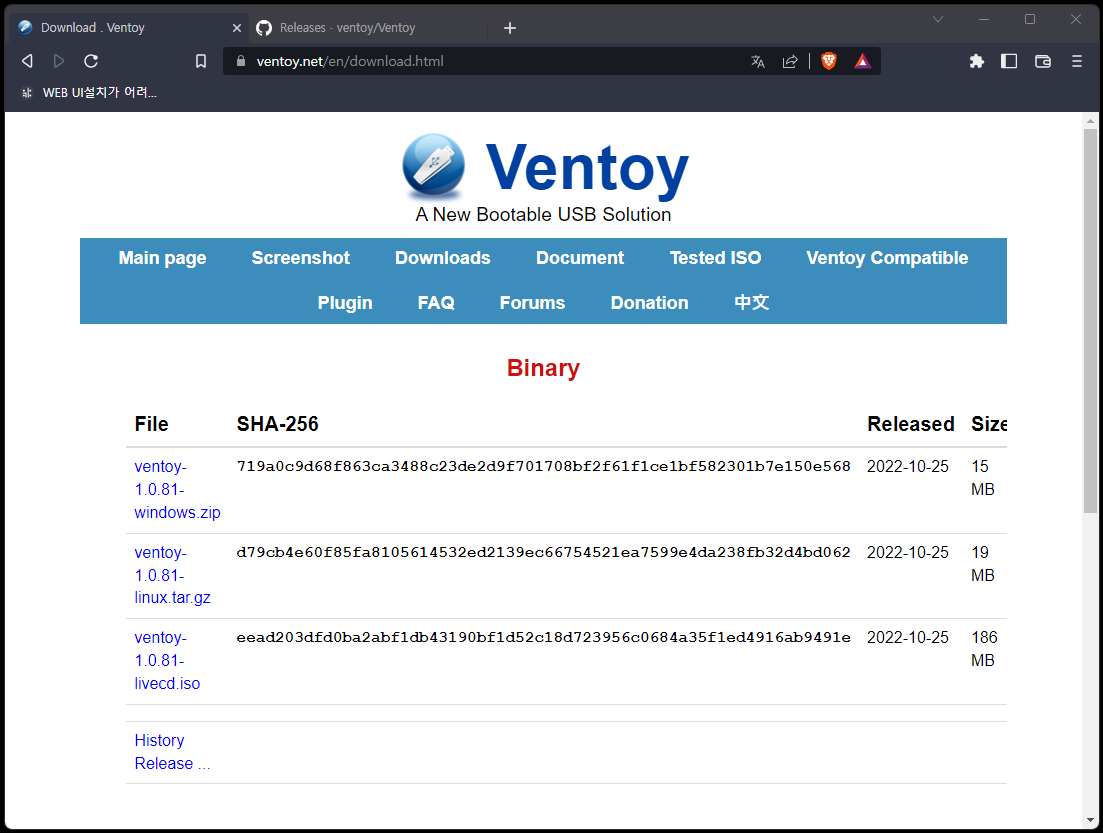This screenshot has width=1103, height=833.
Task: Open the Tested ISO menu item
Action: pyautogui.click(x=715, y=258)
